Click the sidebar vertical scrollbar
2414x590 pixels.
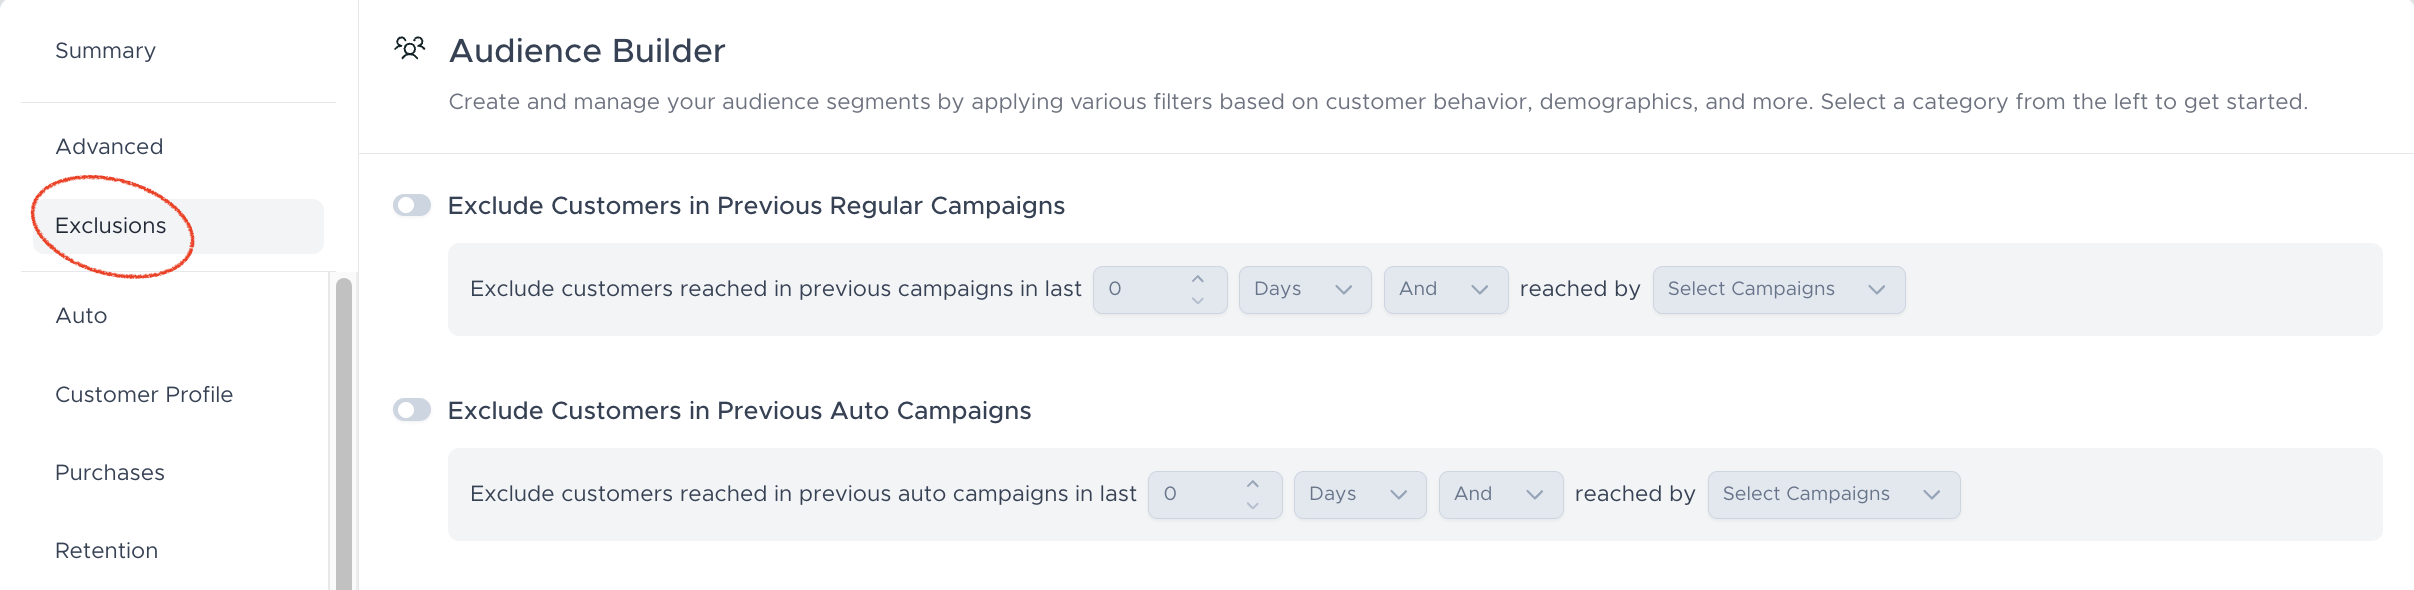click(x=344, y=434)
